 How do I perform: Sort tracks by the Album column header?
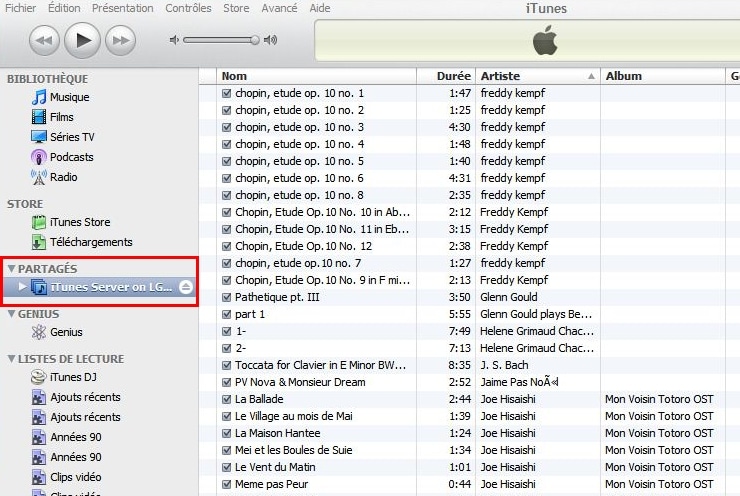coord(662,76)
